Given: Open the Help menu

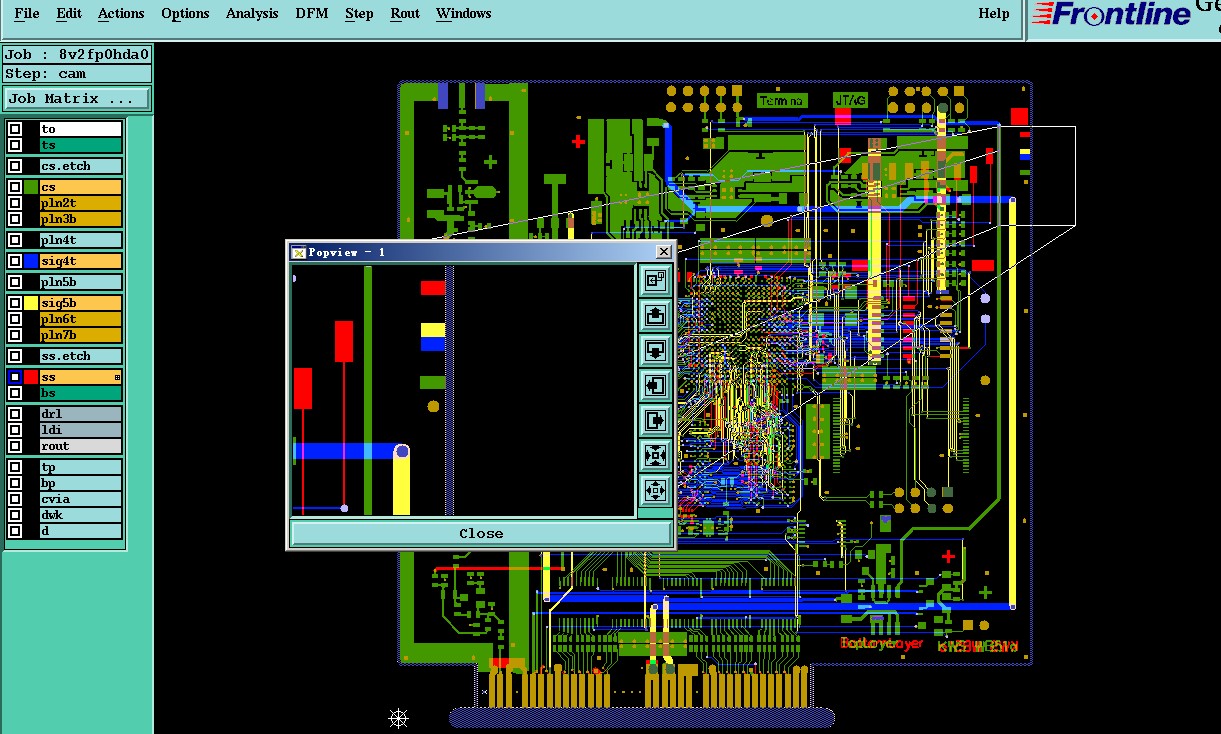Looking at the screenshot, I should pyautogui.click(x=993, y=14).
